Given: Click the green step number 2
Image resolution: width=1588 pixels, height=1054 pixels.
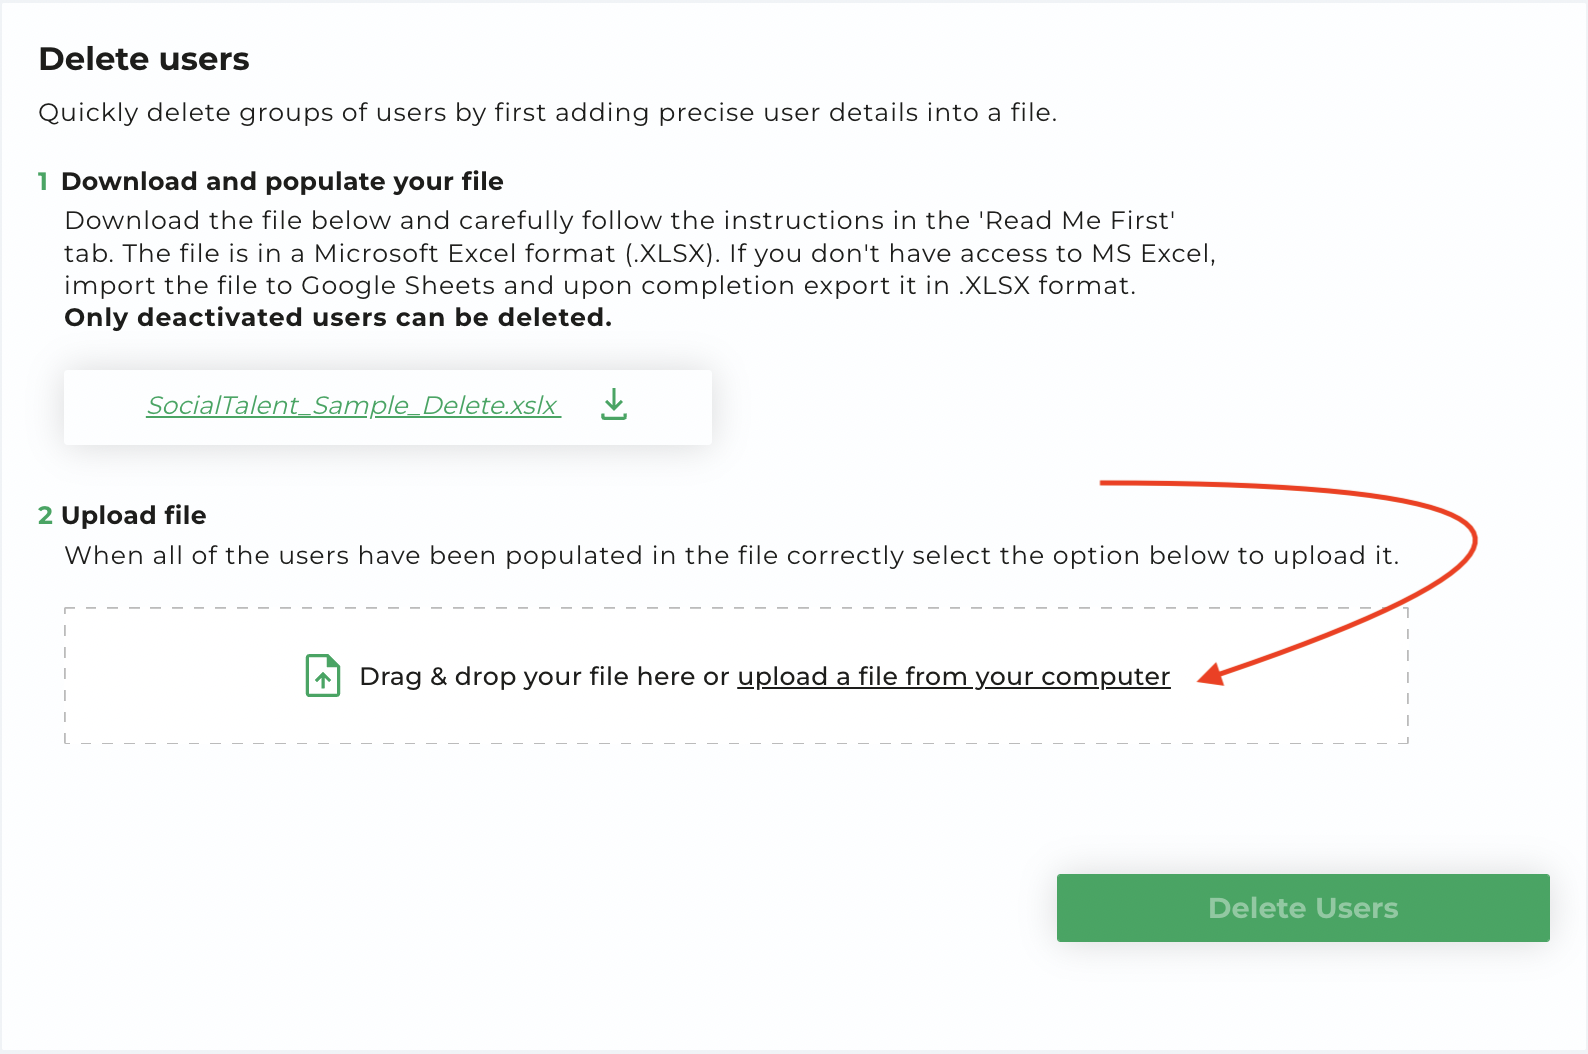Looking at the screenshot, I should (45, 515).
